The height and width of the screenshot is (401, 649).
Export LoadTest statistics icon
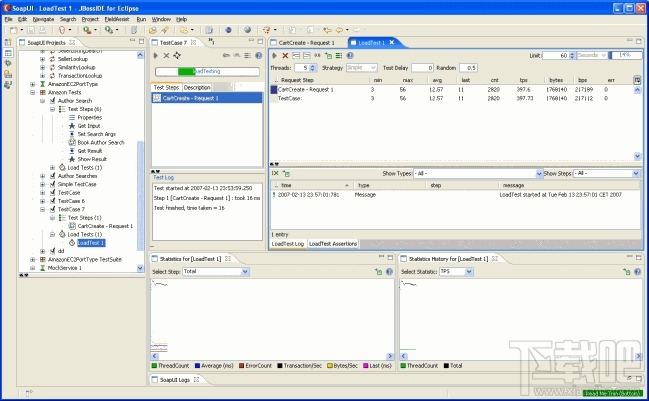328,55
